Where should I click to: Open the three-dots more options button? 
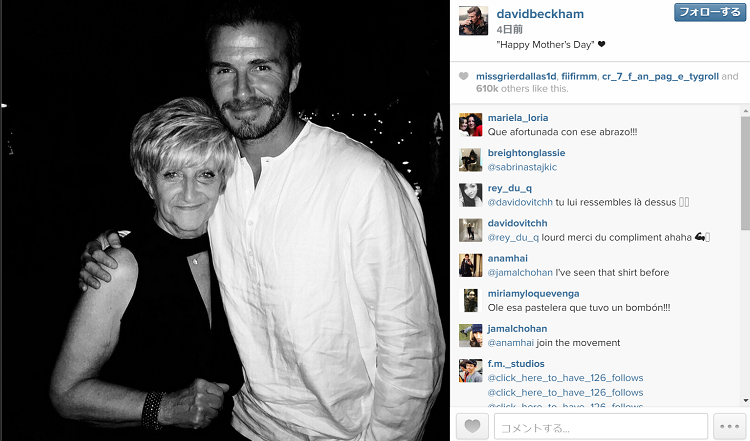click(x=729, y=427)
